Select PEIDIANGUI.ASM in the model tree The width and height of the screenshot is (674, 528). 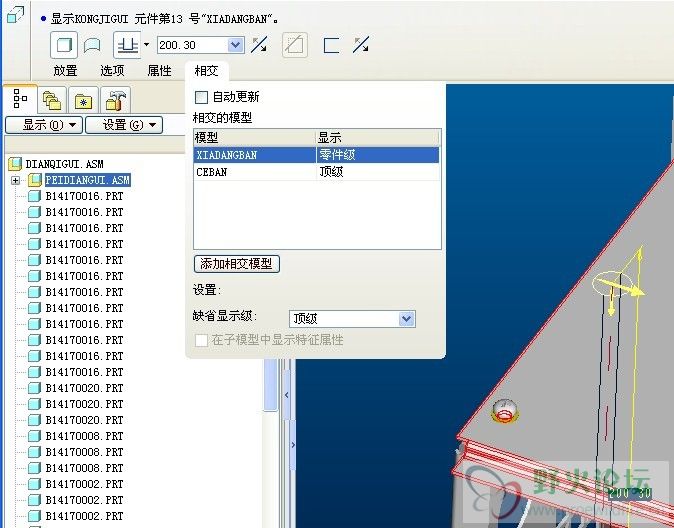pyautogui.click(x=87, y=180)
